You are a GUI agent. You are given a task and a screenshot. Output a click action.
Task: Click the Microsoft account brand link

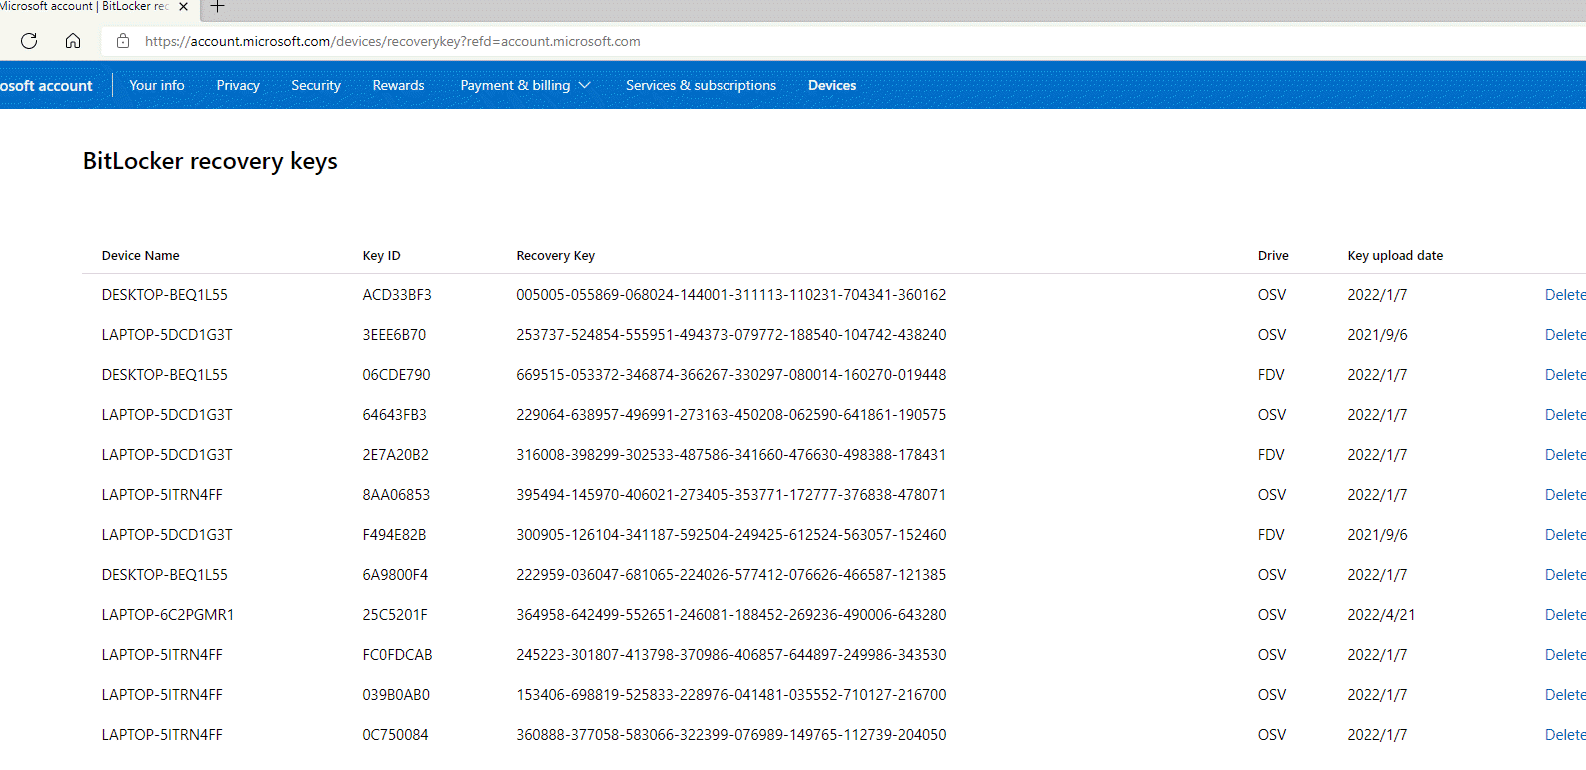(46, 86)
